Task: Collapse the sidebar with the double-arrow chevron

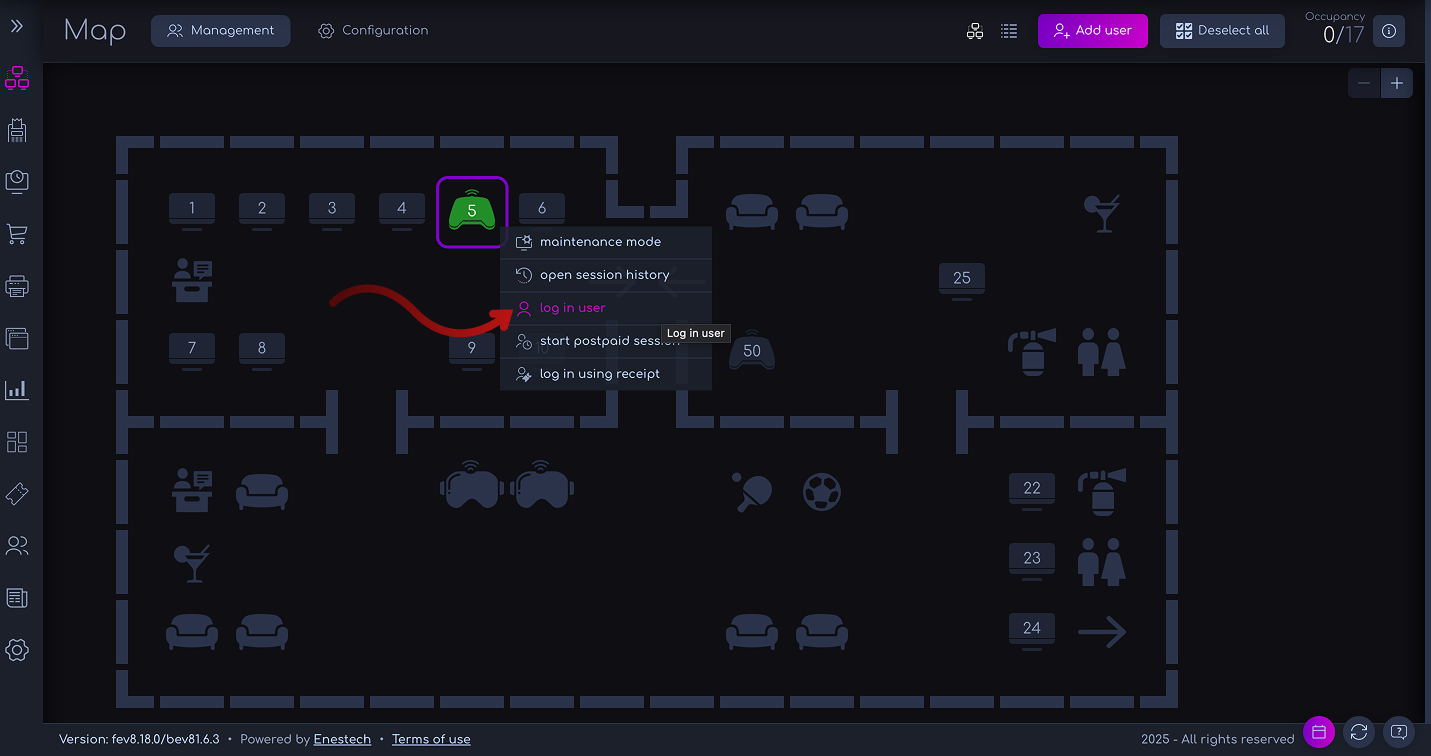Action: pyautogui.click(x=17, y=27)
